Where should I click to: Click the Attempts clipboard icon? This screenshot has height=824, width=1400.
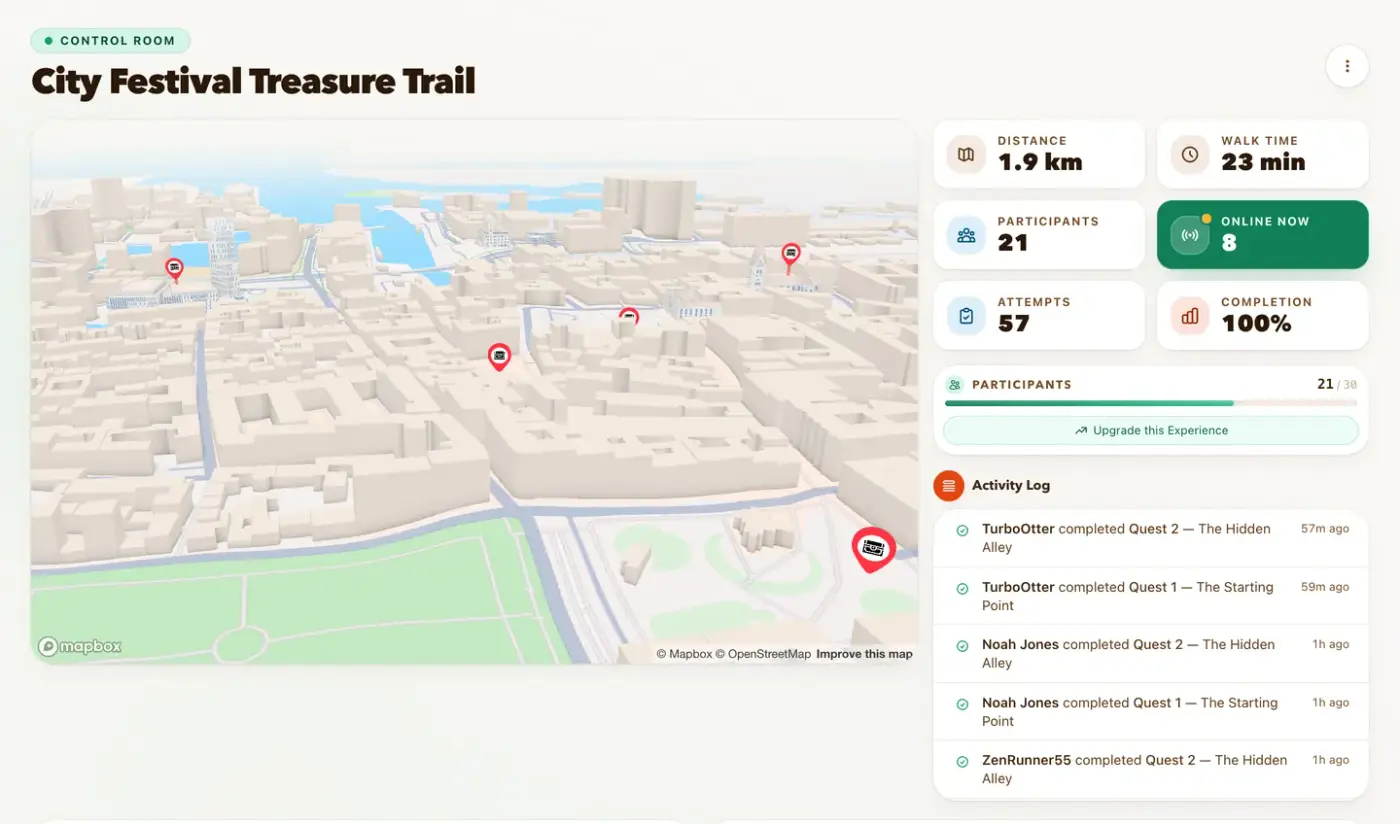tap(966, 316)
